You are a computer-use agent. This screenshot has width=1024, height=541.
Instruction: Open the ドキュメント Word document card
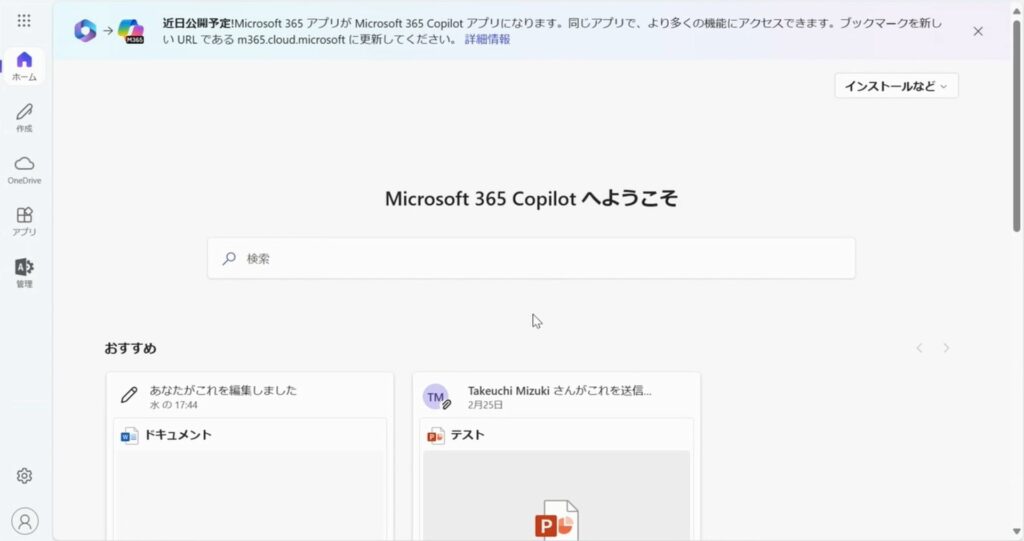[250, 456]
